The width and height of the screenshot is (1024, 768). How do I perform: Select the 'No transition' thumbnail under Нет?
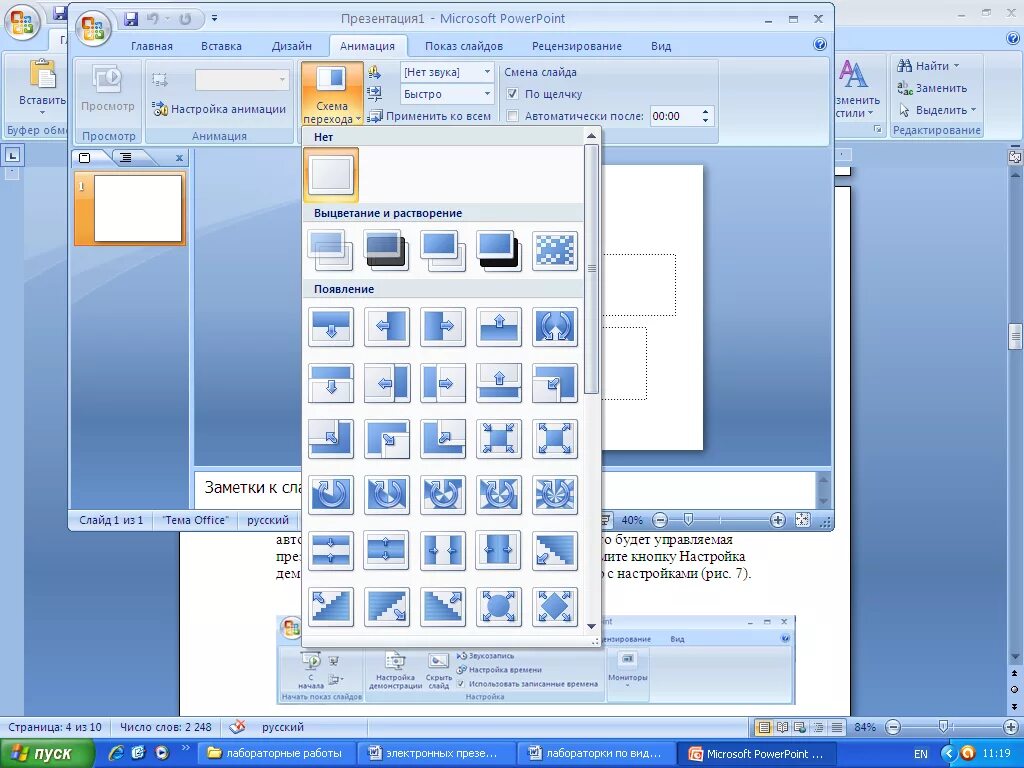pyautogui.click(x=331, y=175)
